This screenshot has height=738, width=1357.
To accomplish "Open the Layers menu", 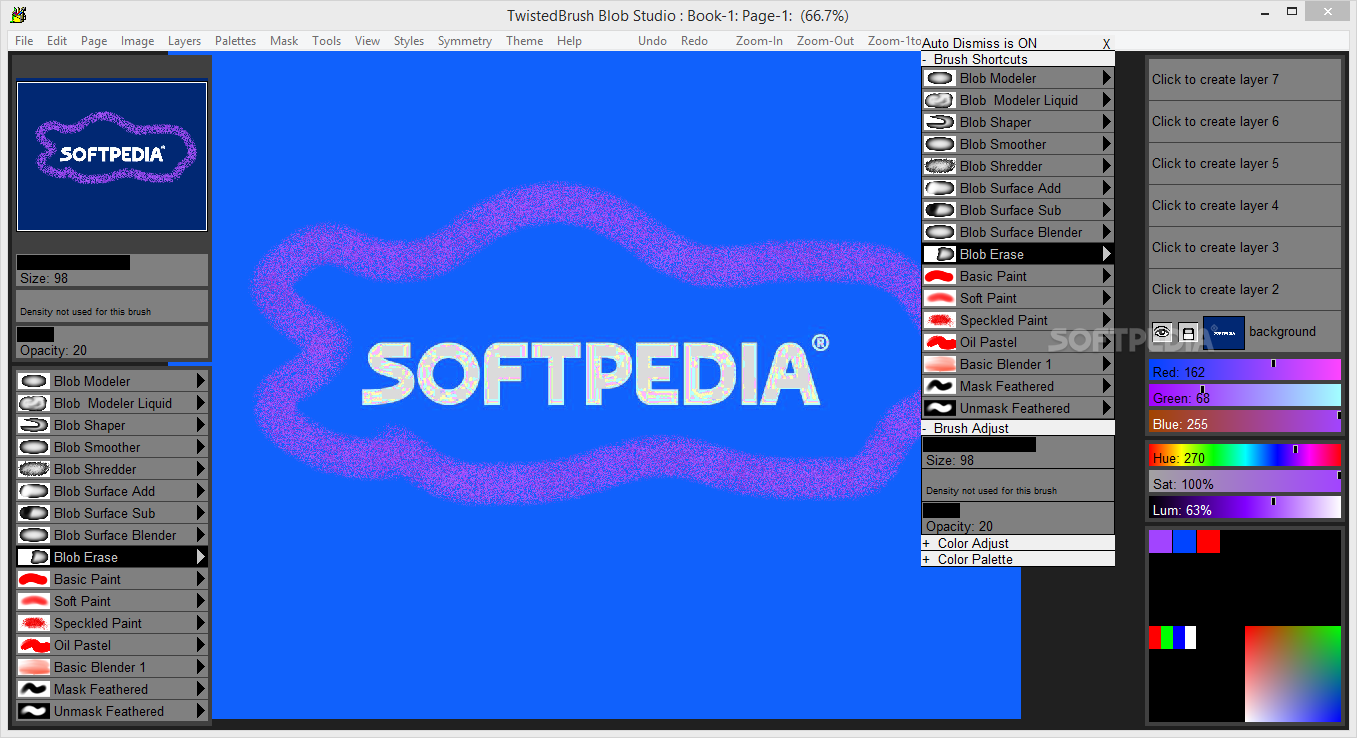I will [x=184, y=41].
